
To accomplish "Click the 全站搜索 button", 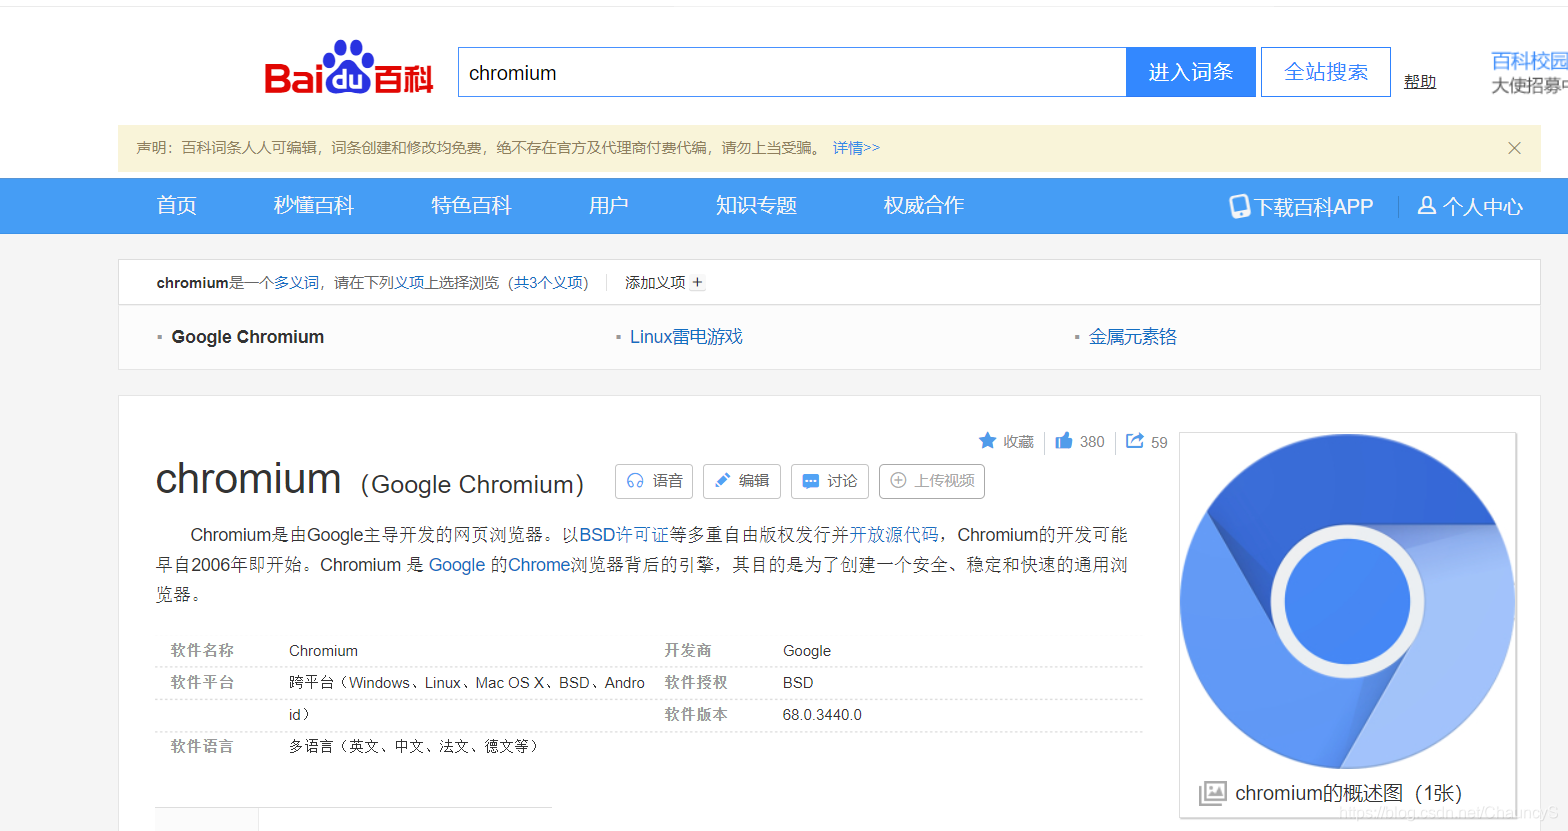I will 1326,72.
